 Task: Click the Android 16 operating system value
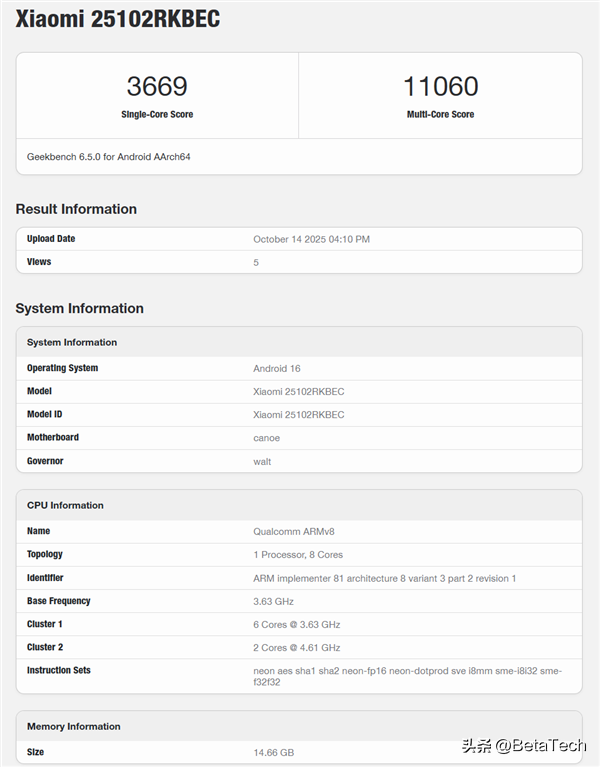(x=277, y=369)
